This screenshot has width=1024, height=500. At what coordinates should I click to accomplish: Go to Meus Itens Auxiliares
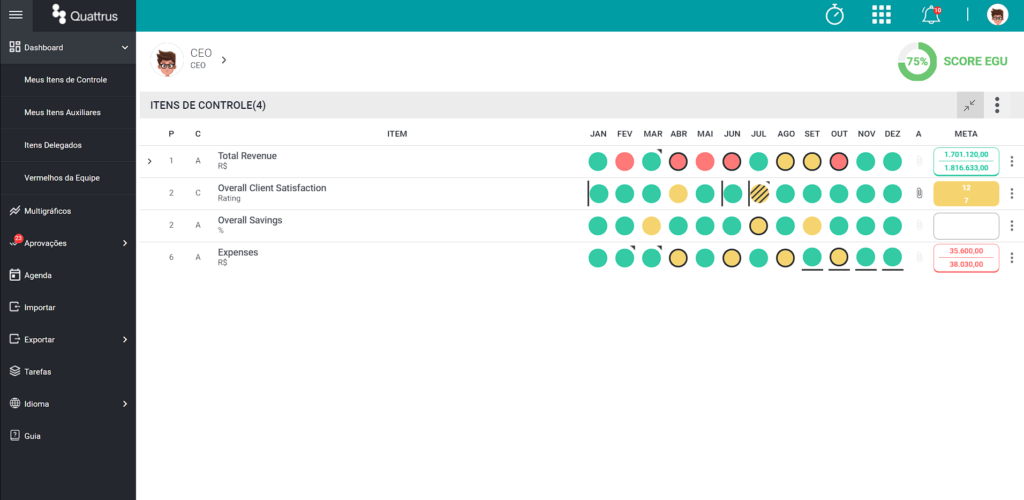coord(62,112)
